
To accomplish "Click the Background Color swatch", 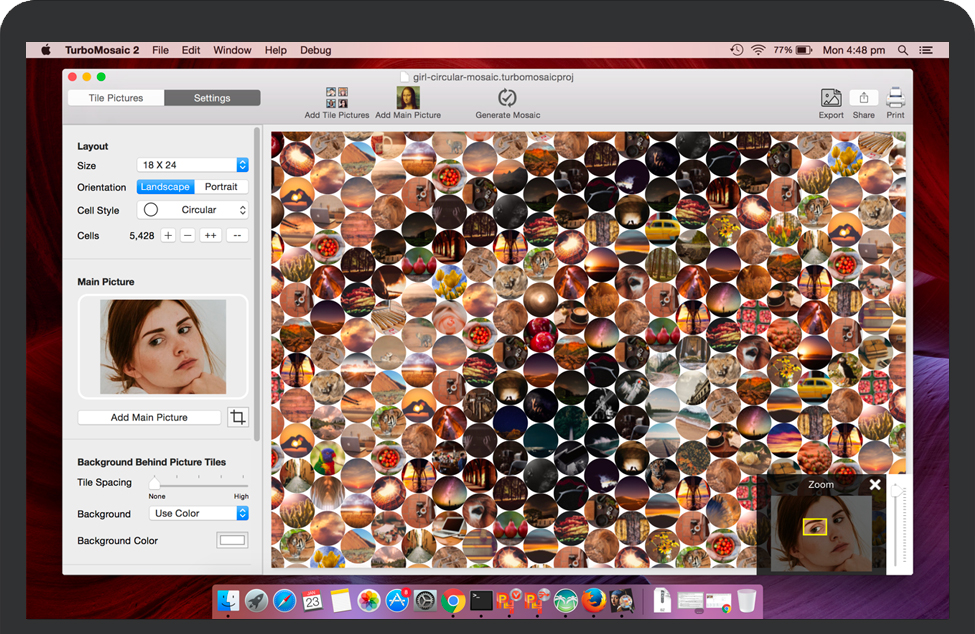I will (x=232, y=541).
